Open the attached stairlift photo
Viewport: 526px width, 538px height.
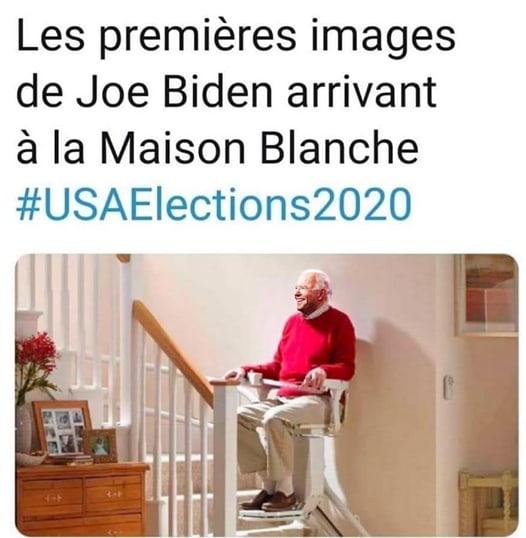point(267,395)
